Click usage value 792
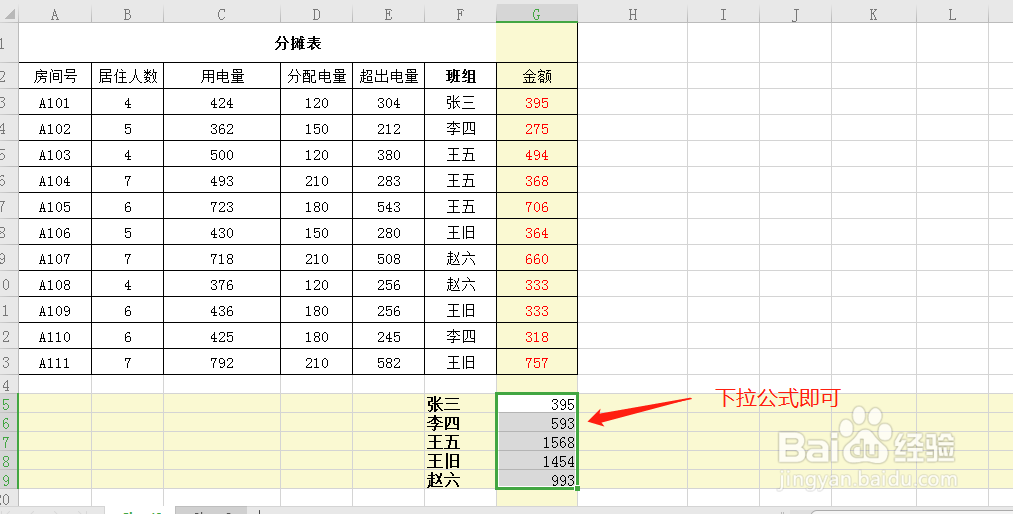Viewport: 1013px width, 514px height. pos(222,363)
